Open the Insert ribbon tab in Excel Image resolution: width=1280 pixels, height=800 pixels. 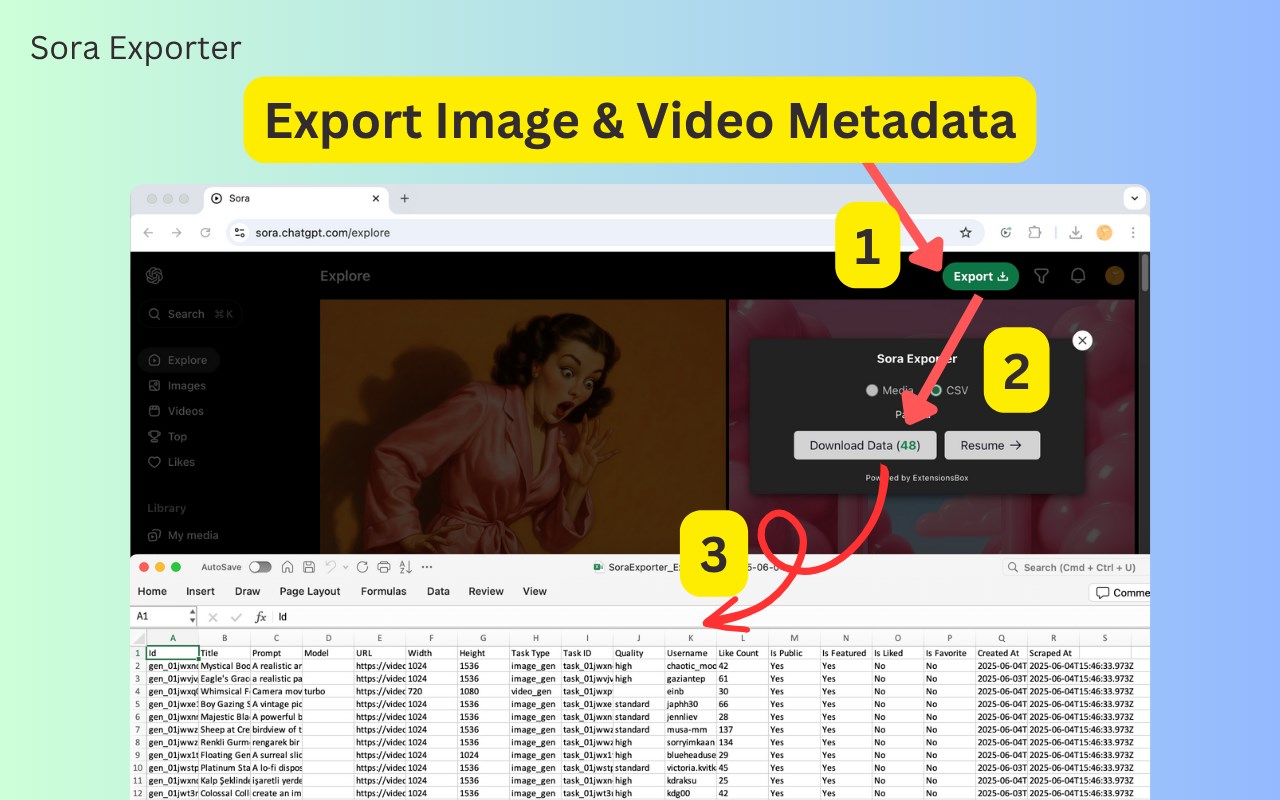[x=200, y=591]
